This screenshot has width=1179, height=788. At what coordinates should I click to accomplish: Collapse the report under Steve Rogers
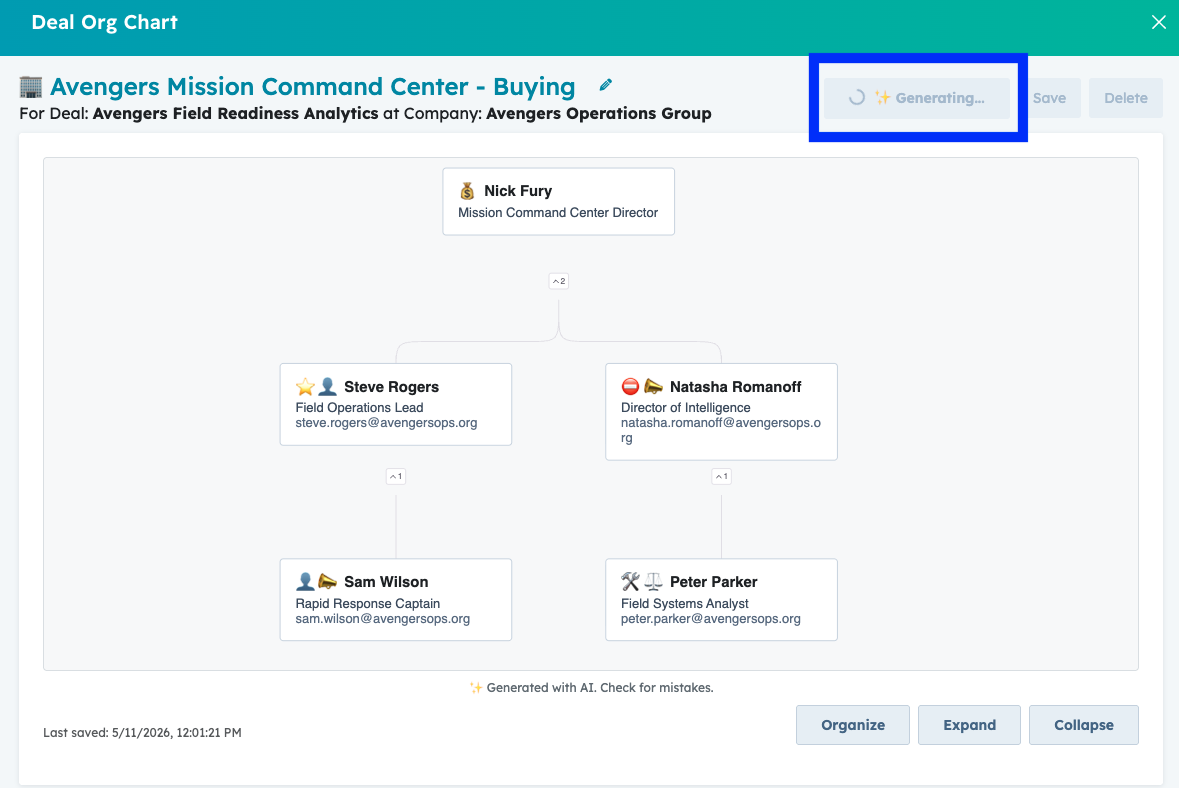(396, 476)
